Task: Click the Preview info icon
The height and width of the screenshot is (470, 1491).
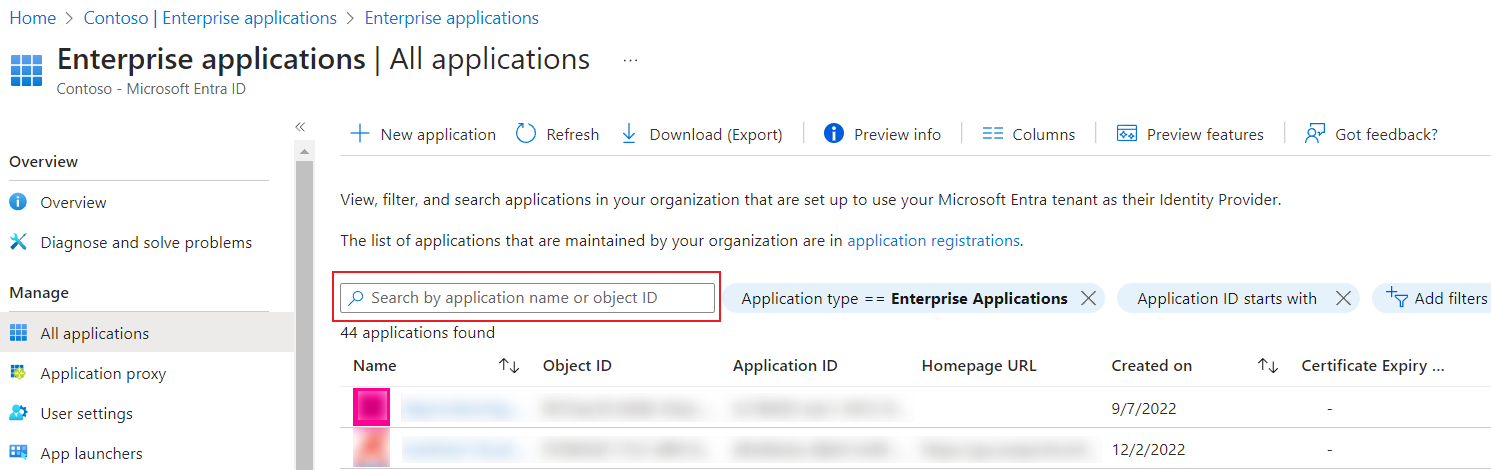Action: click(834, 134)
